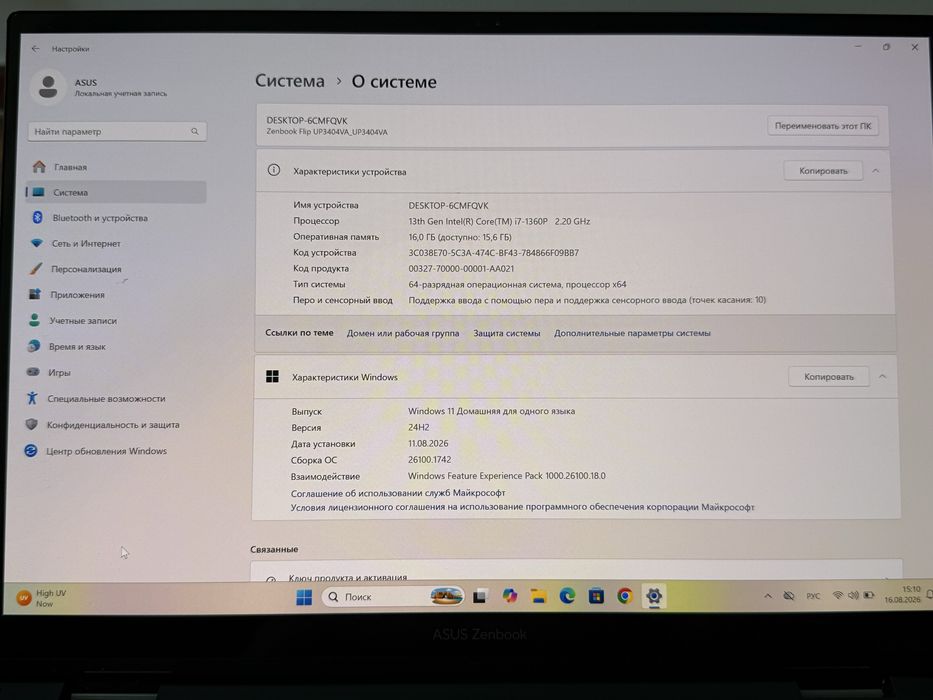
Task: Click the Сборка ОС value 26100.1742
Action: [x=430, y=460]
